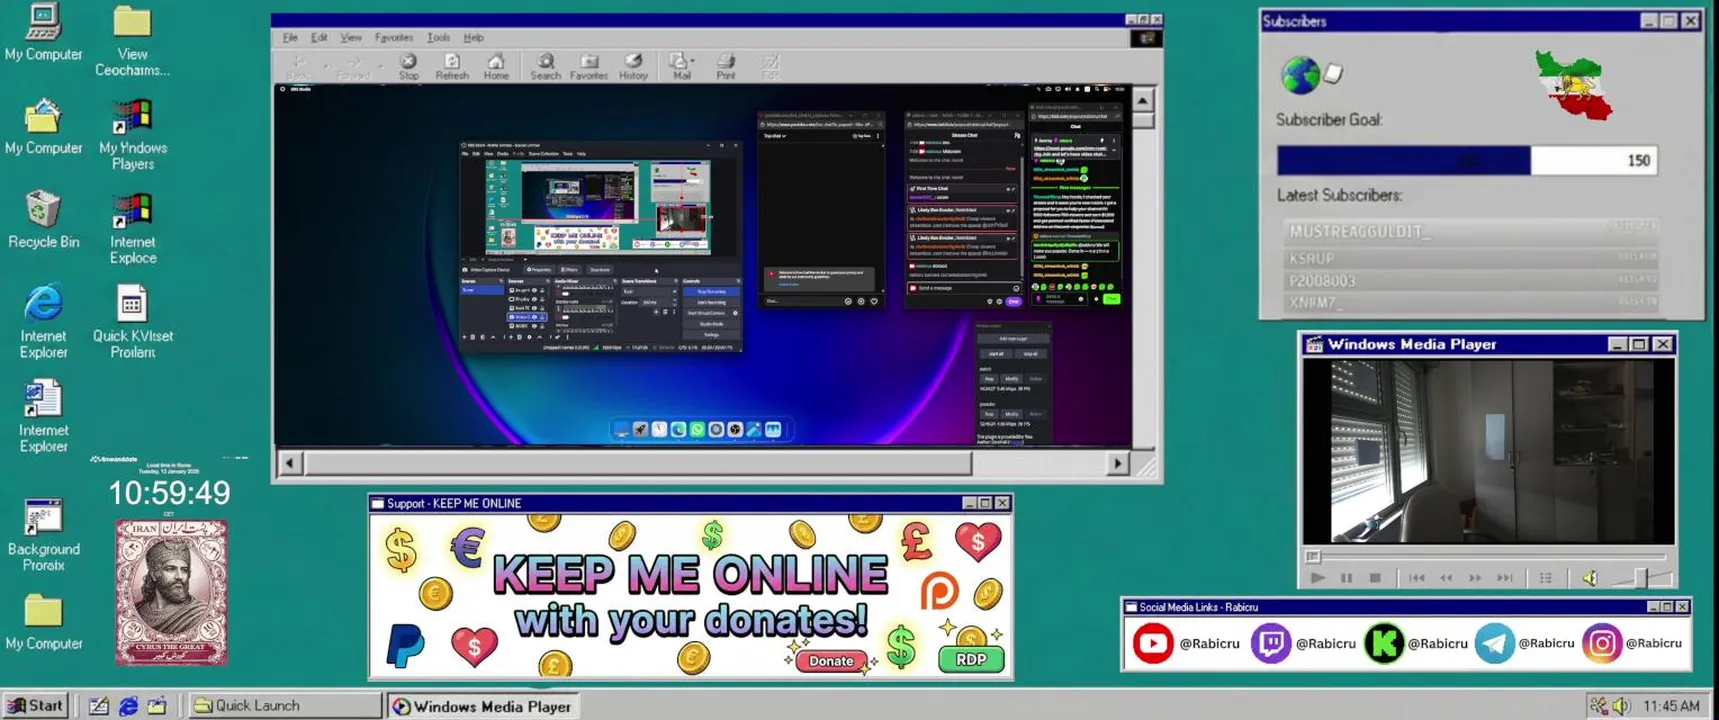Image resolution: width=1719 pixels, height=720 pixels.
Task: Select subscriber KSRUP in the list
Action: (1470, 257)
